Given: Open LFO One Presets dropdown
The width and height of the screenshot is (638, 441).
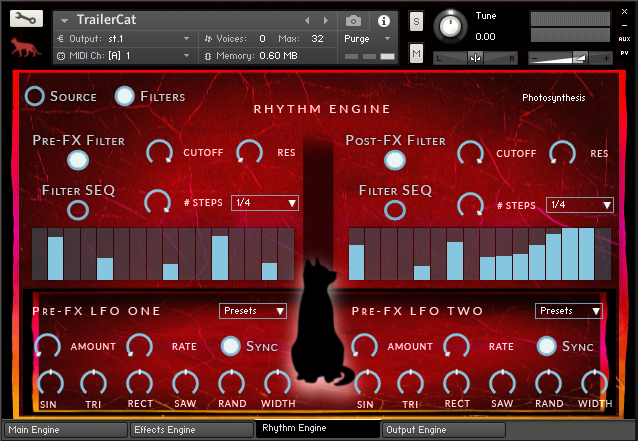Looking at the screenshot, I should (x=253, y=311).
